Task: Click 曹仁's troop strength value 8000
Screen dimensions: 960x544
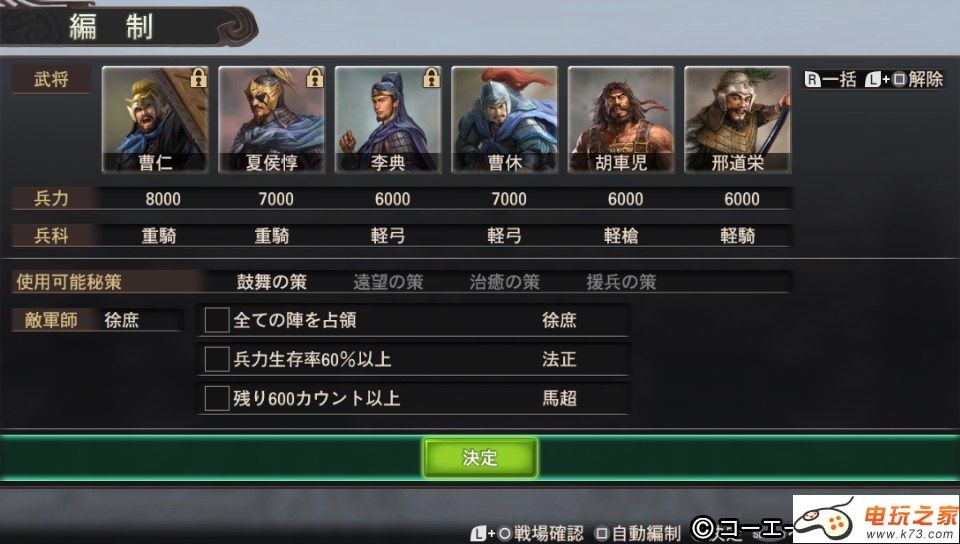Action: pos(163,199)
